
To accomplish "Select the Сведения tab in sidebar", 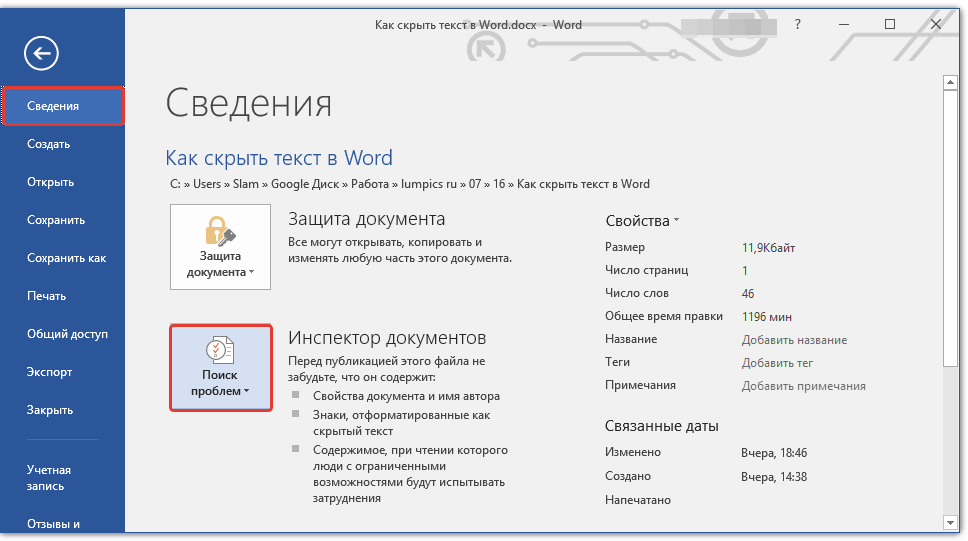I will [x=63, y=106].
